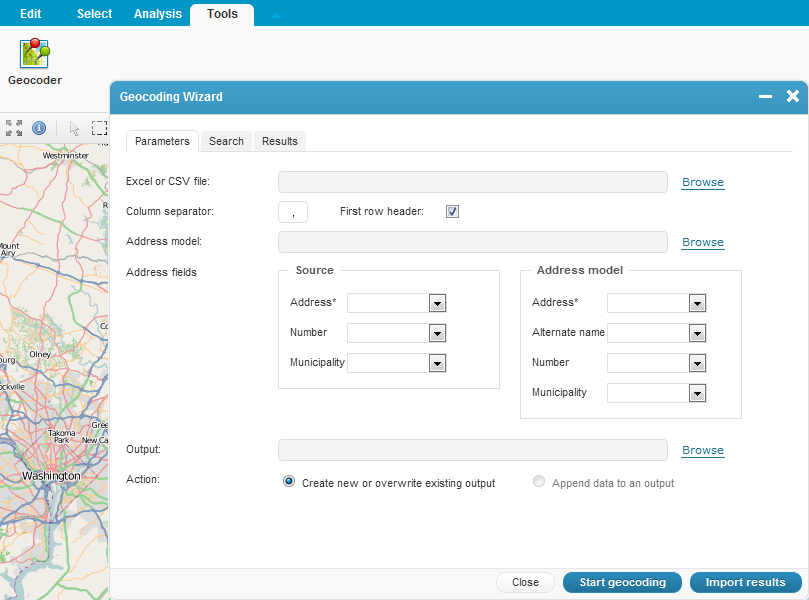The image size is (809, 600).
Task: Click the Column separator input field
Action: (292, 211)
